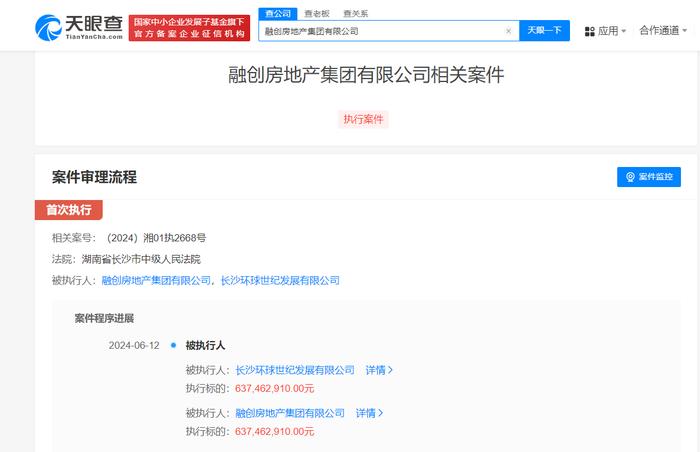This screenshot has height=452, width=700.
Task: Click the page title 融创房地产集团有限公司相关案件
Action: 366,75
